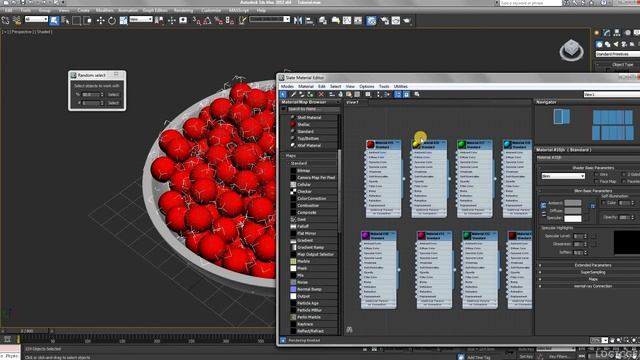Screen dimensions: 640x360
Task: Click the white Specular color swatch
Action: (573, 218)
